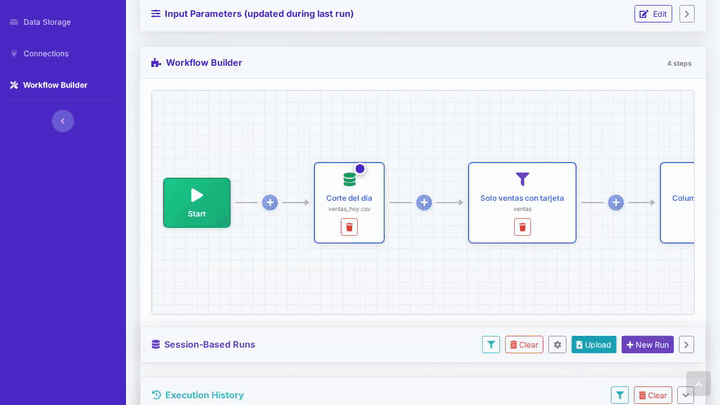The image size is (720, 405).
Task: Click the Edit button for Input Parameters
Action: tap(653, 14)
